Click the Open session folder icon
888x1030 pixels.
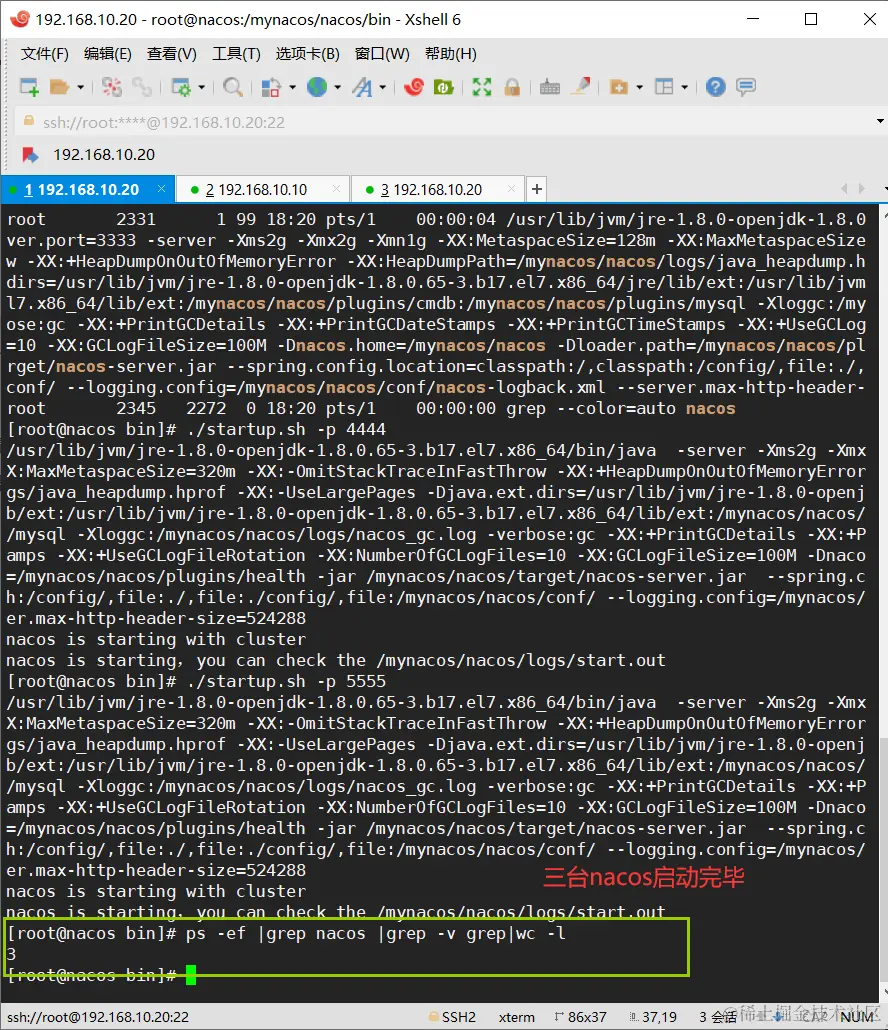coord(59,87)
